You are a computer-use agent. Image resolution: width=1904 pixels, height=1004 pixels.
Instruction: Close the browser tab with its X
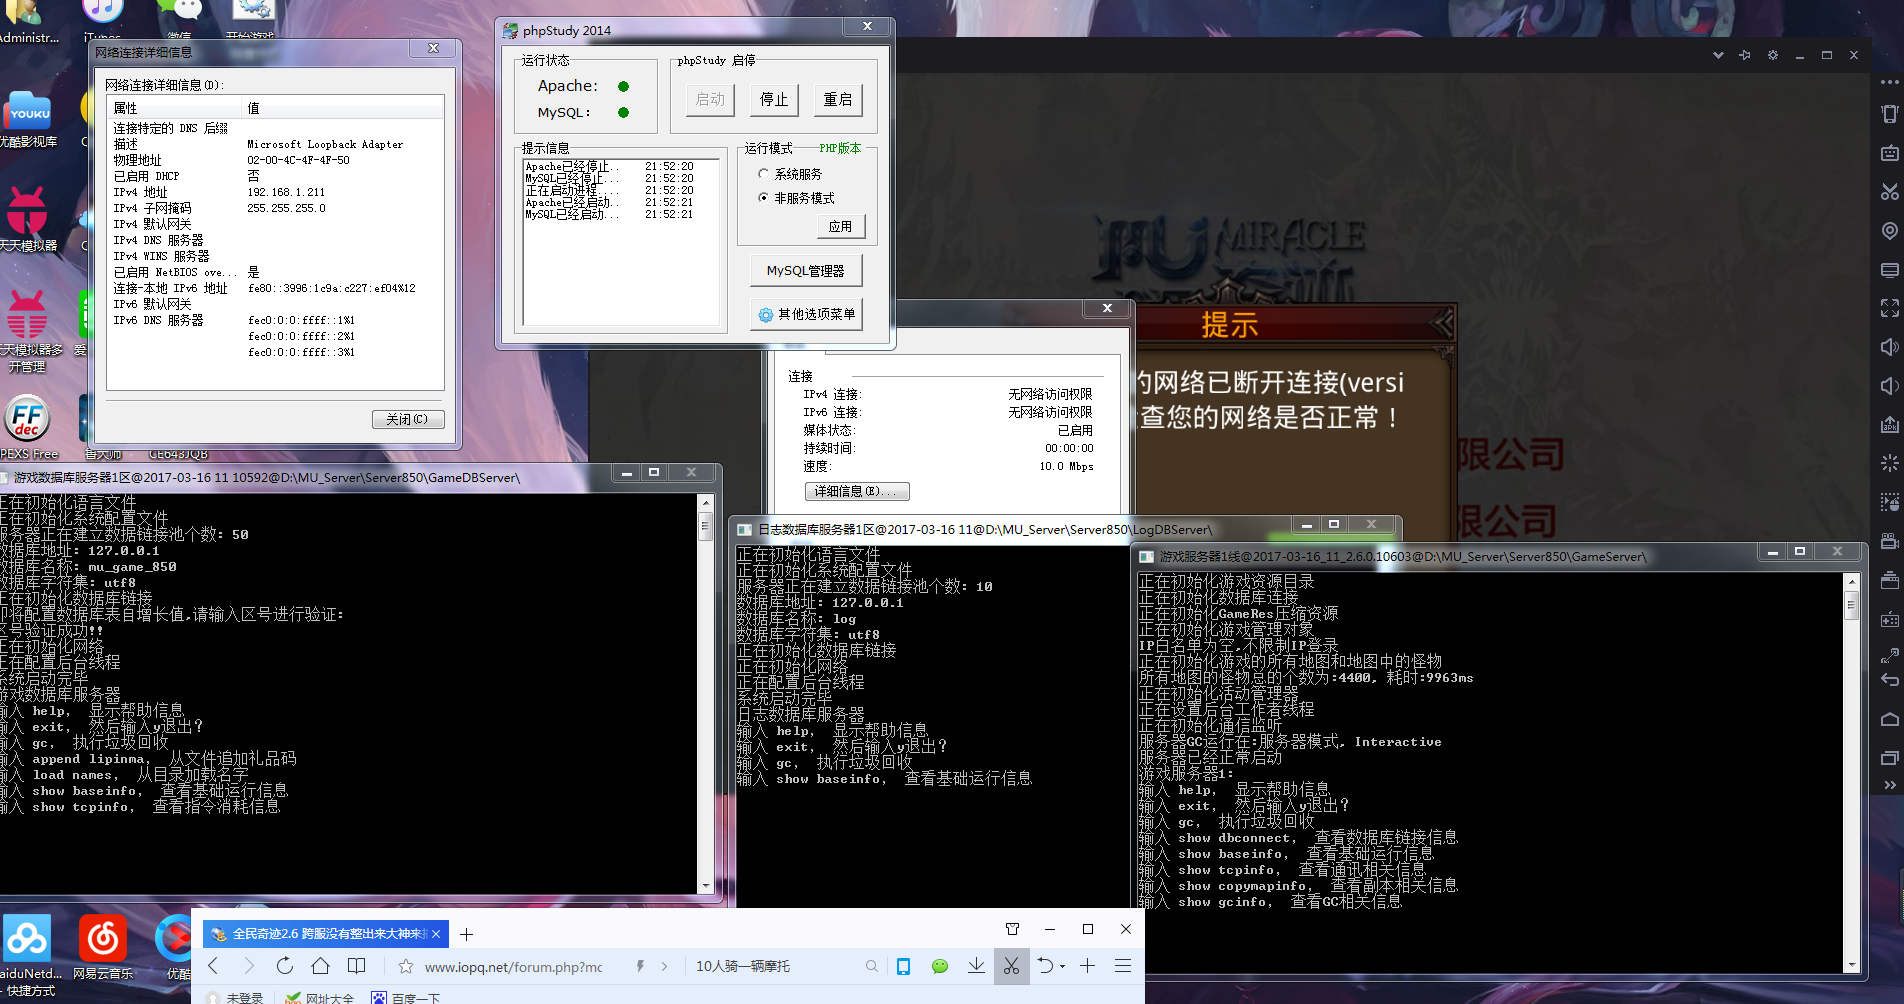[436, 934]
